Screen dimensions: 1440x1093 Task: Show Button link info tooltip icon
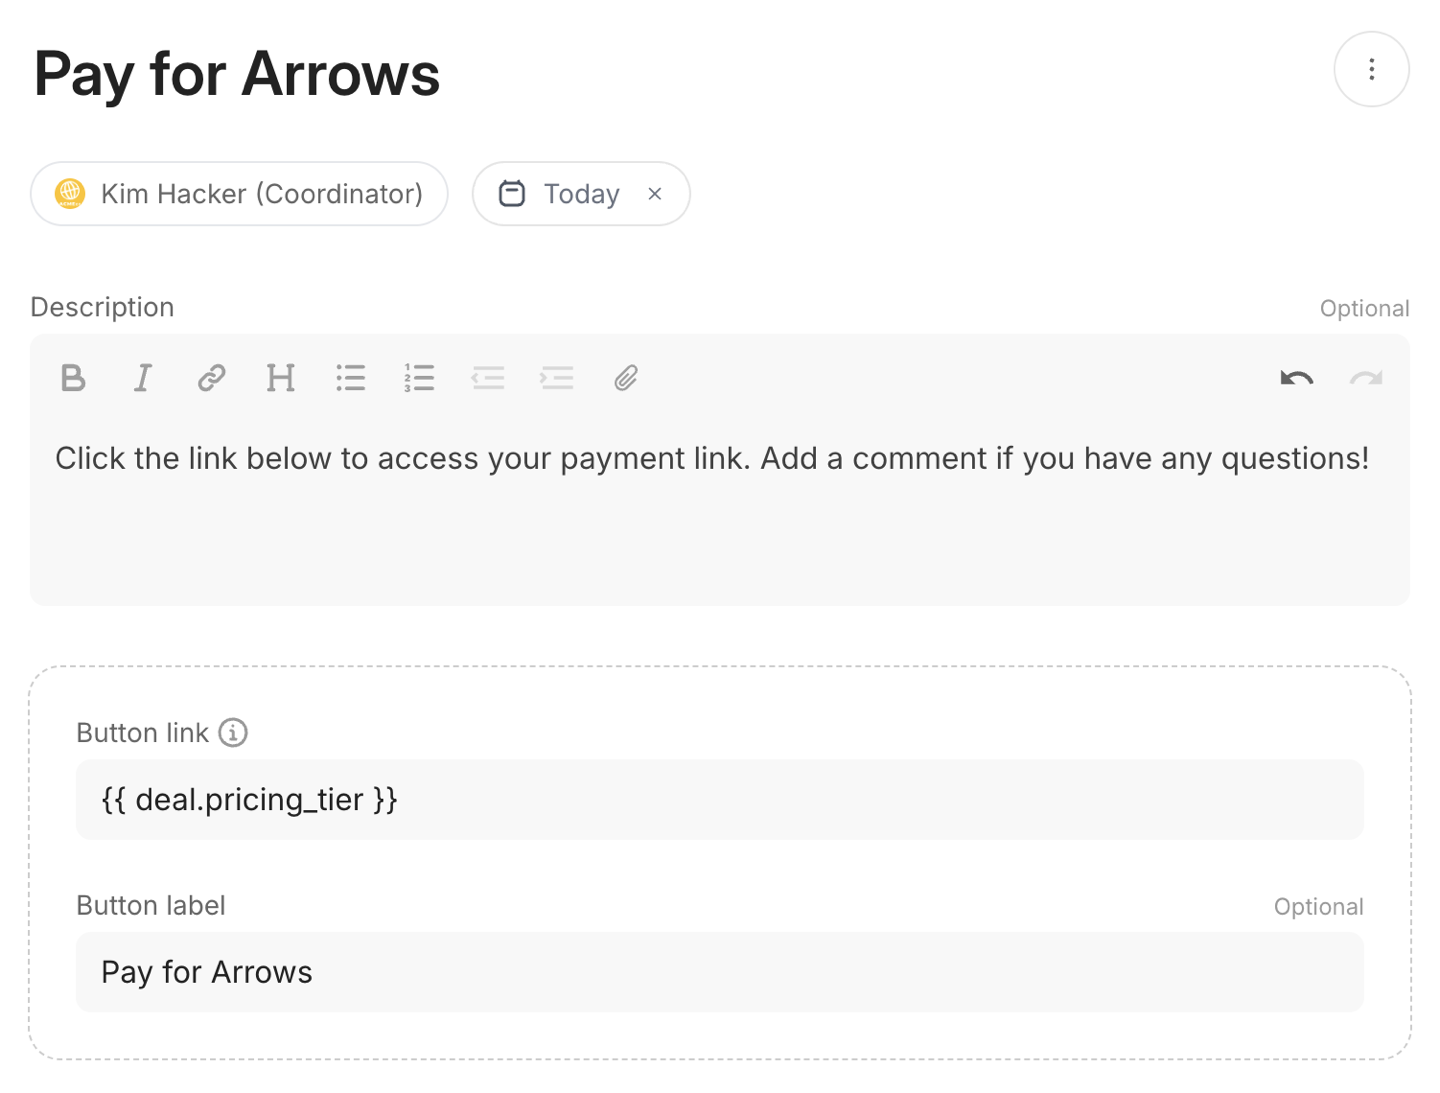pyautogui.click(x=233, y=733)
